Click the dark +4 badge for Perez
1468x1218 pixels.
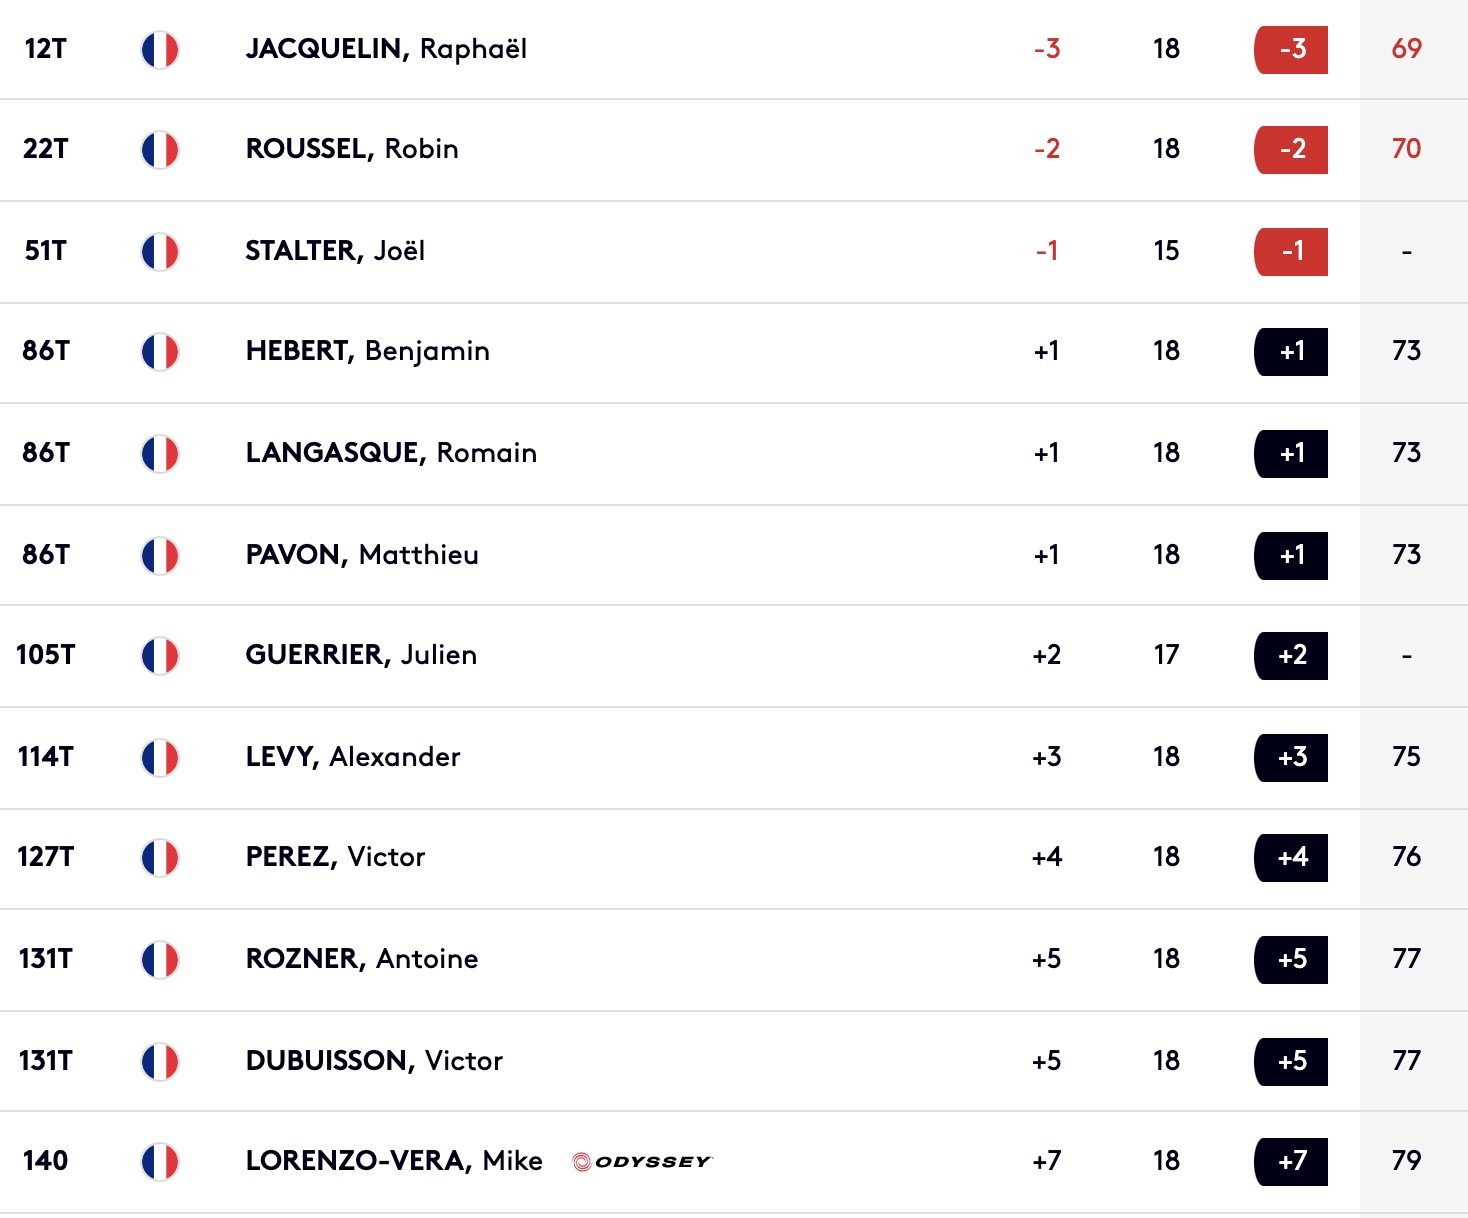pyautogui.click(x=1291, y=857)
